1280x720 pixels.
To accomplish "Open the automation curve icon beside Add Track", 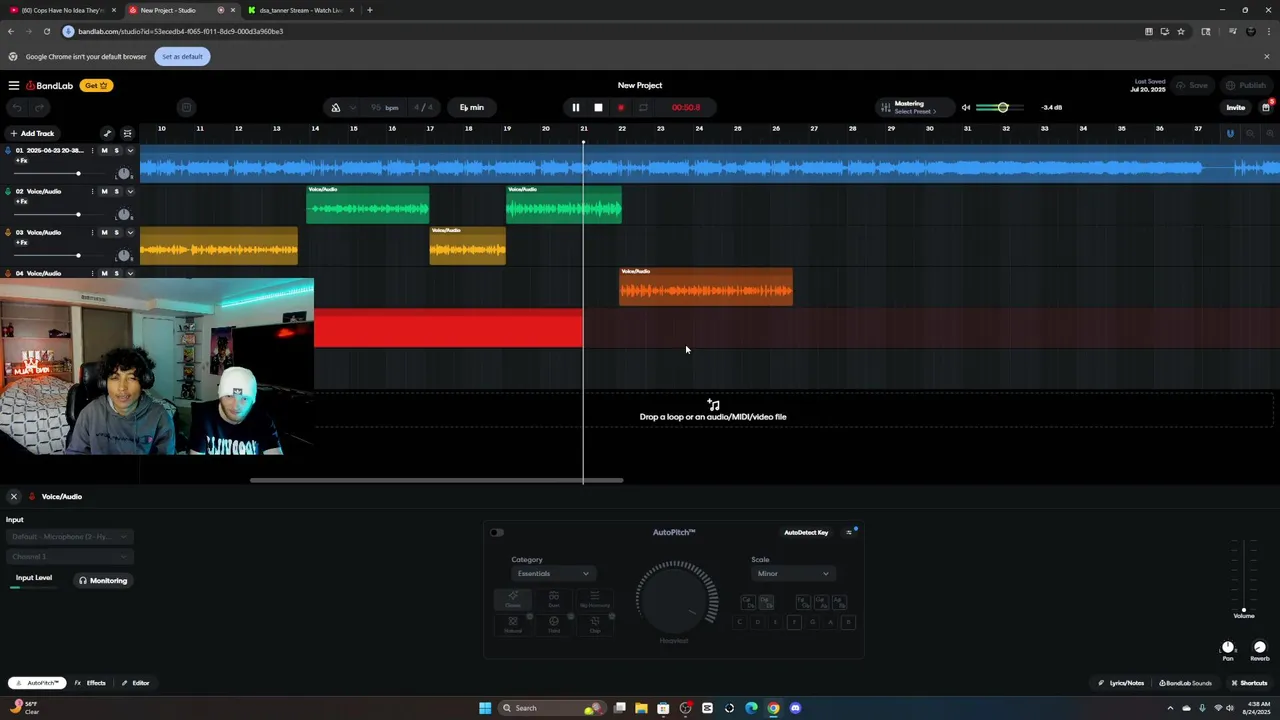I will [107, 134].
